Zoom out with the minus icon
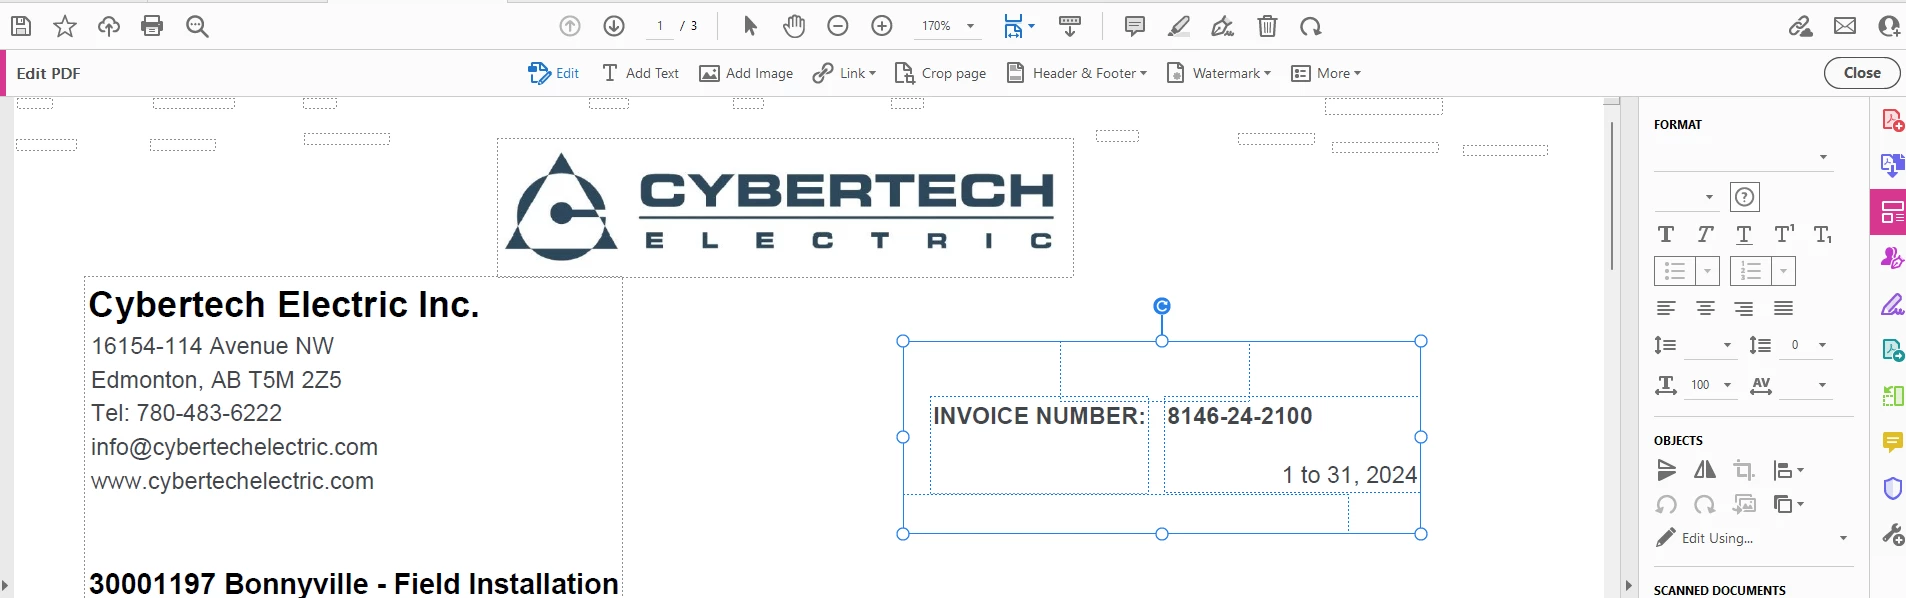Viewport: 1906px width, 598px height. coord(838,26)
